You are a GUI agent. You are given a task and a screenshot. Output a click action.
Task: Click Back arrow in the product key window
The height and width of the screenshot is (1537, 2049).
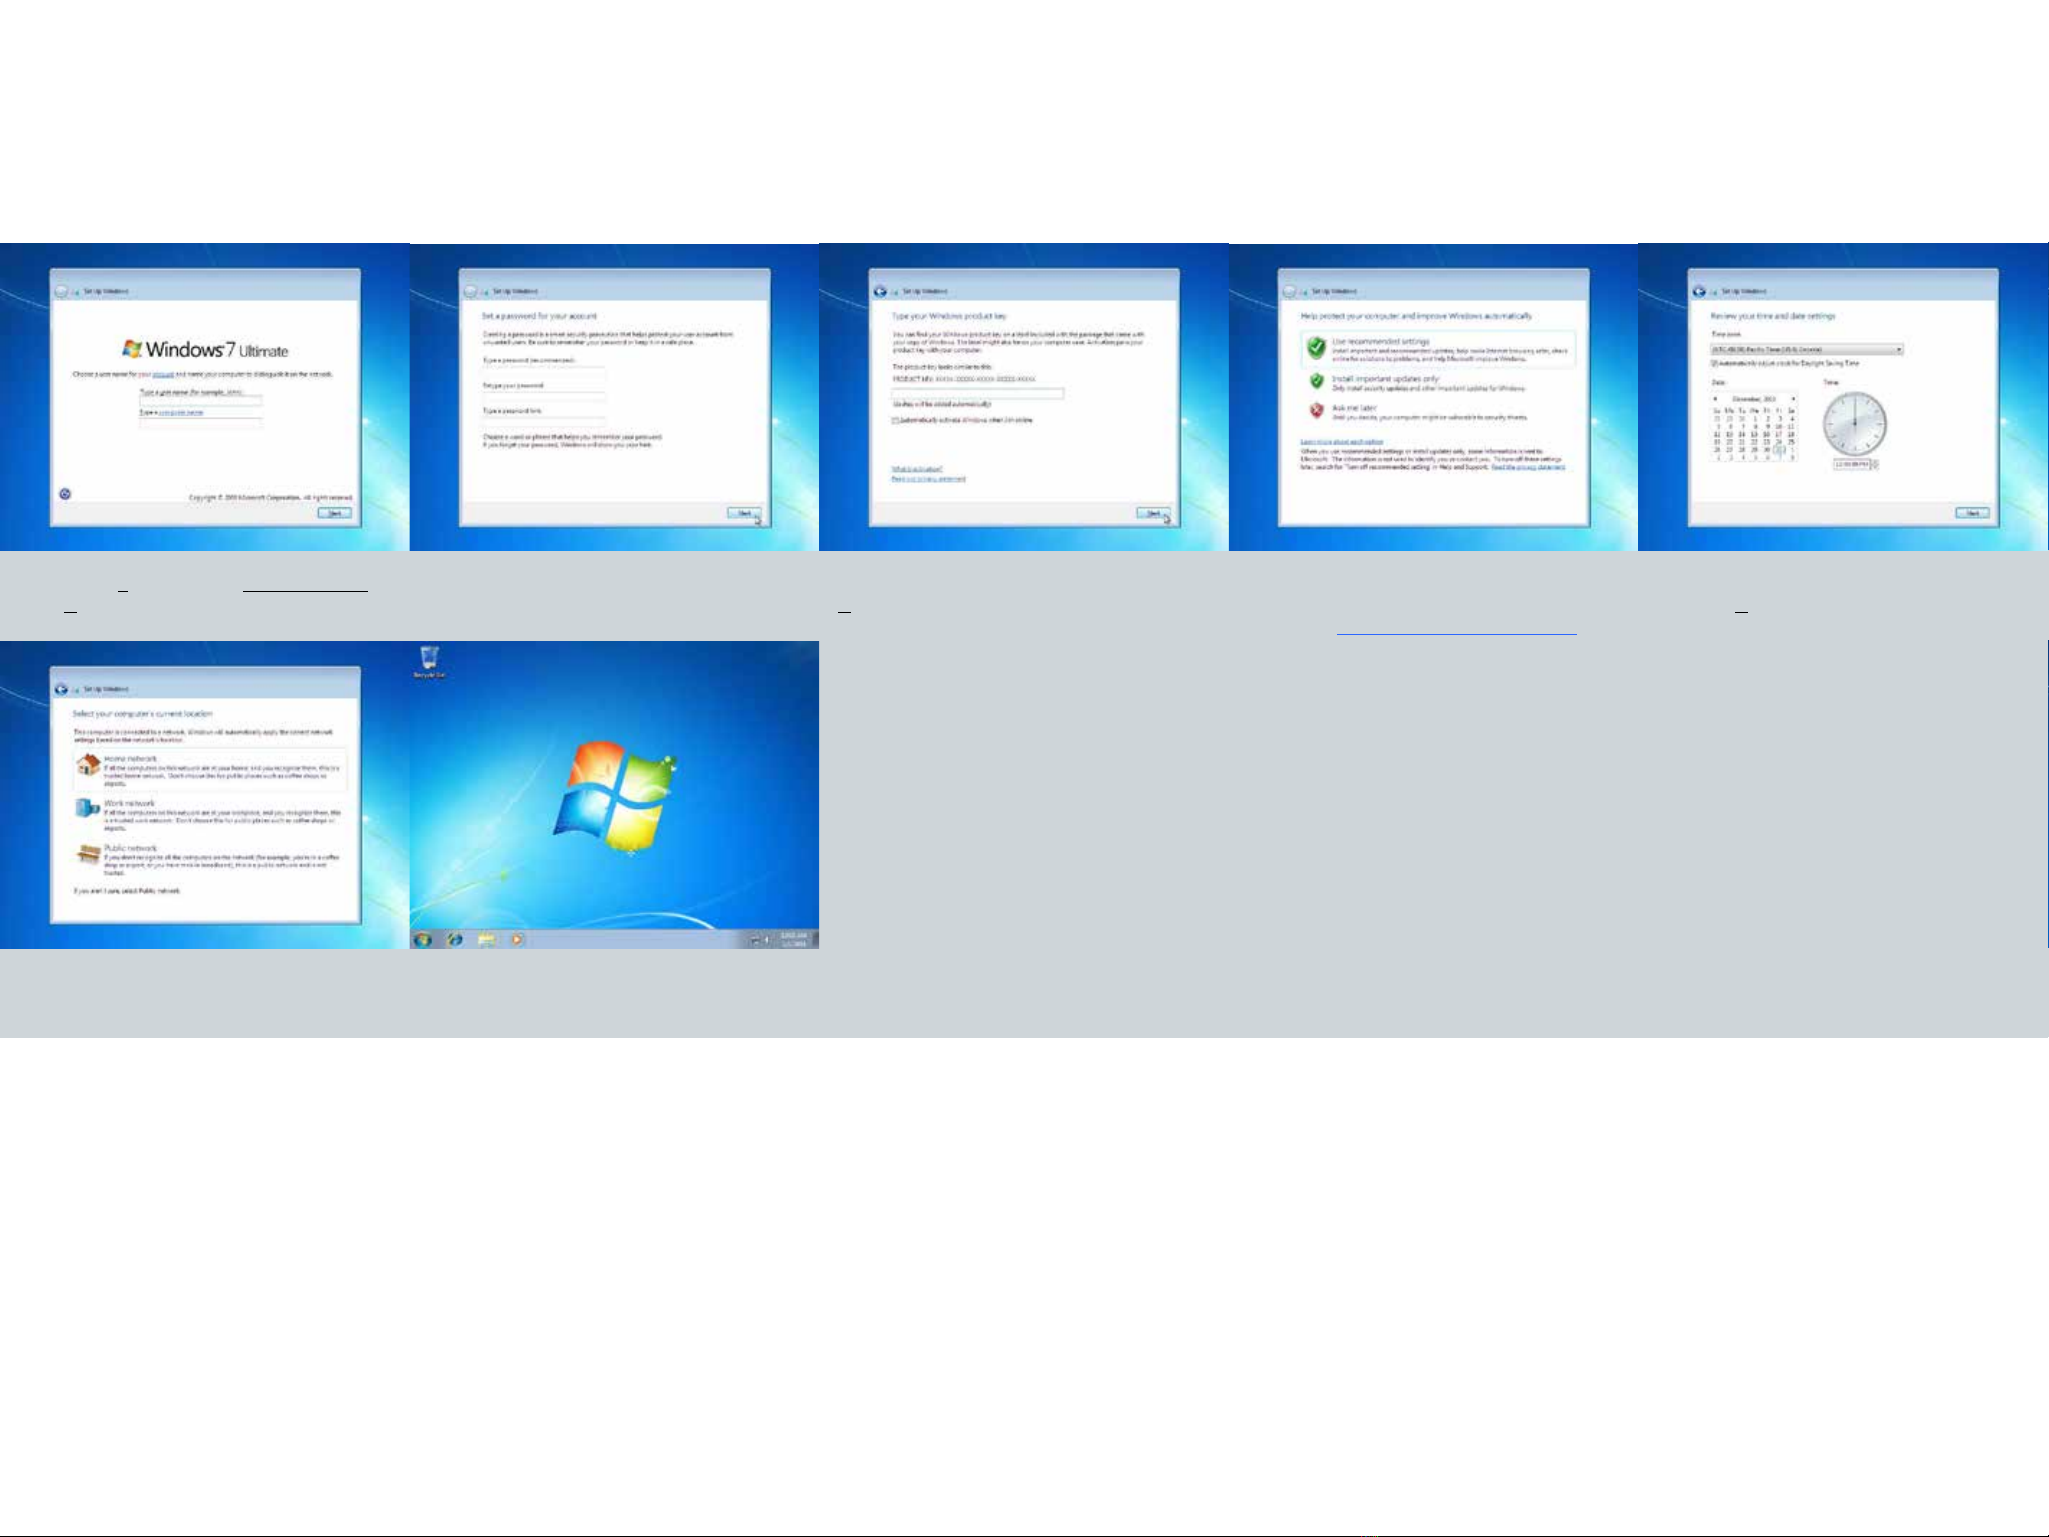[x=880, y=291]
